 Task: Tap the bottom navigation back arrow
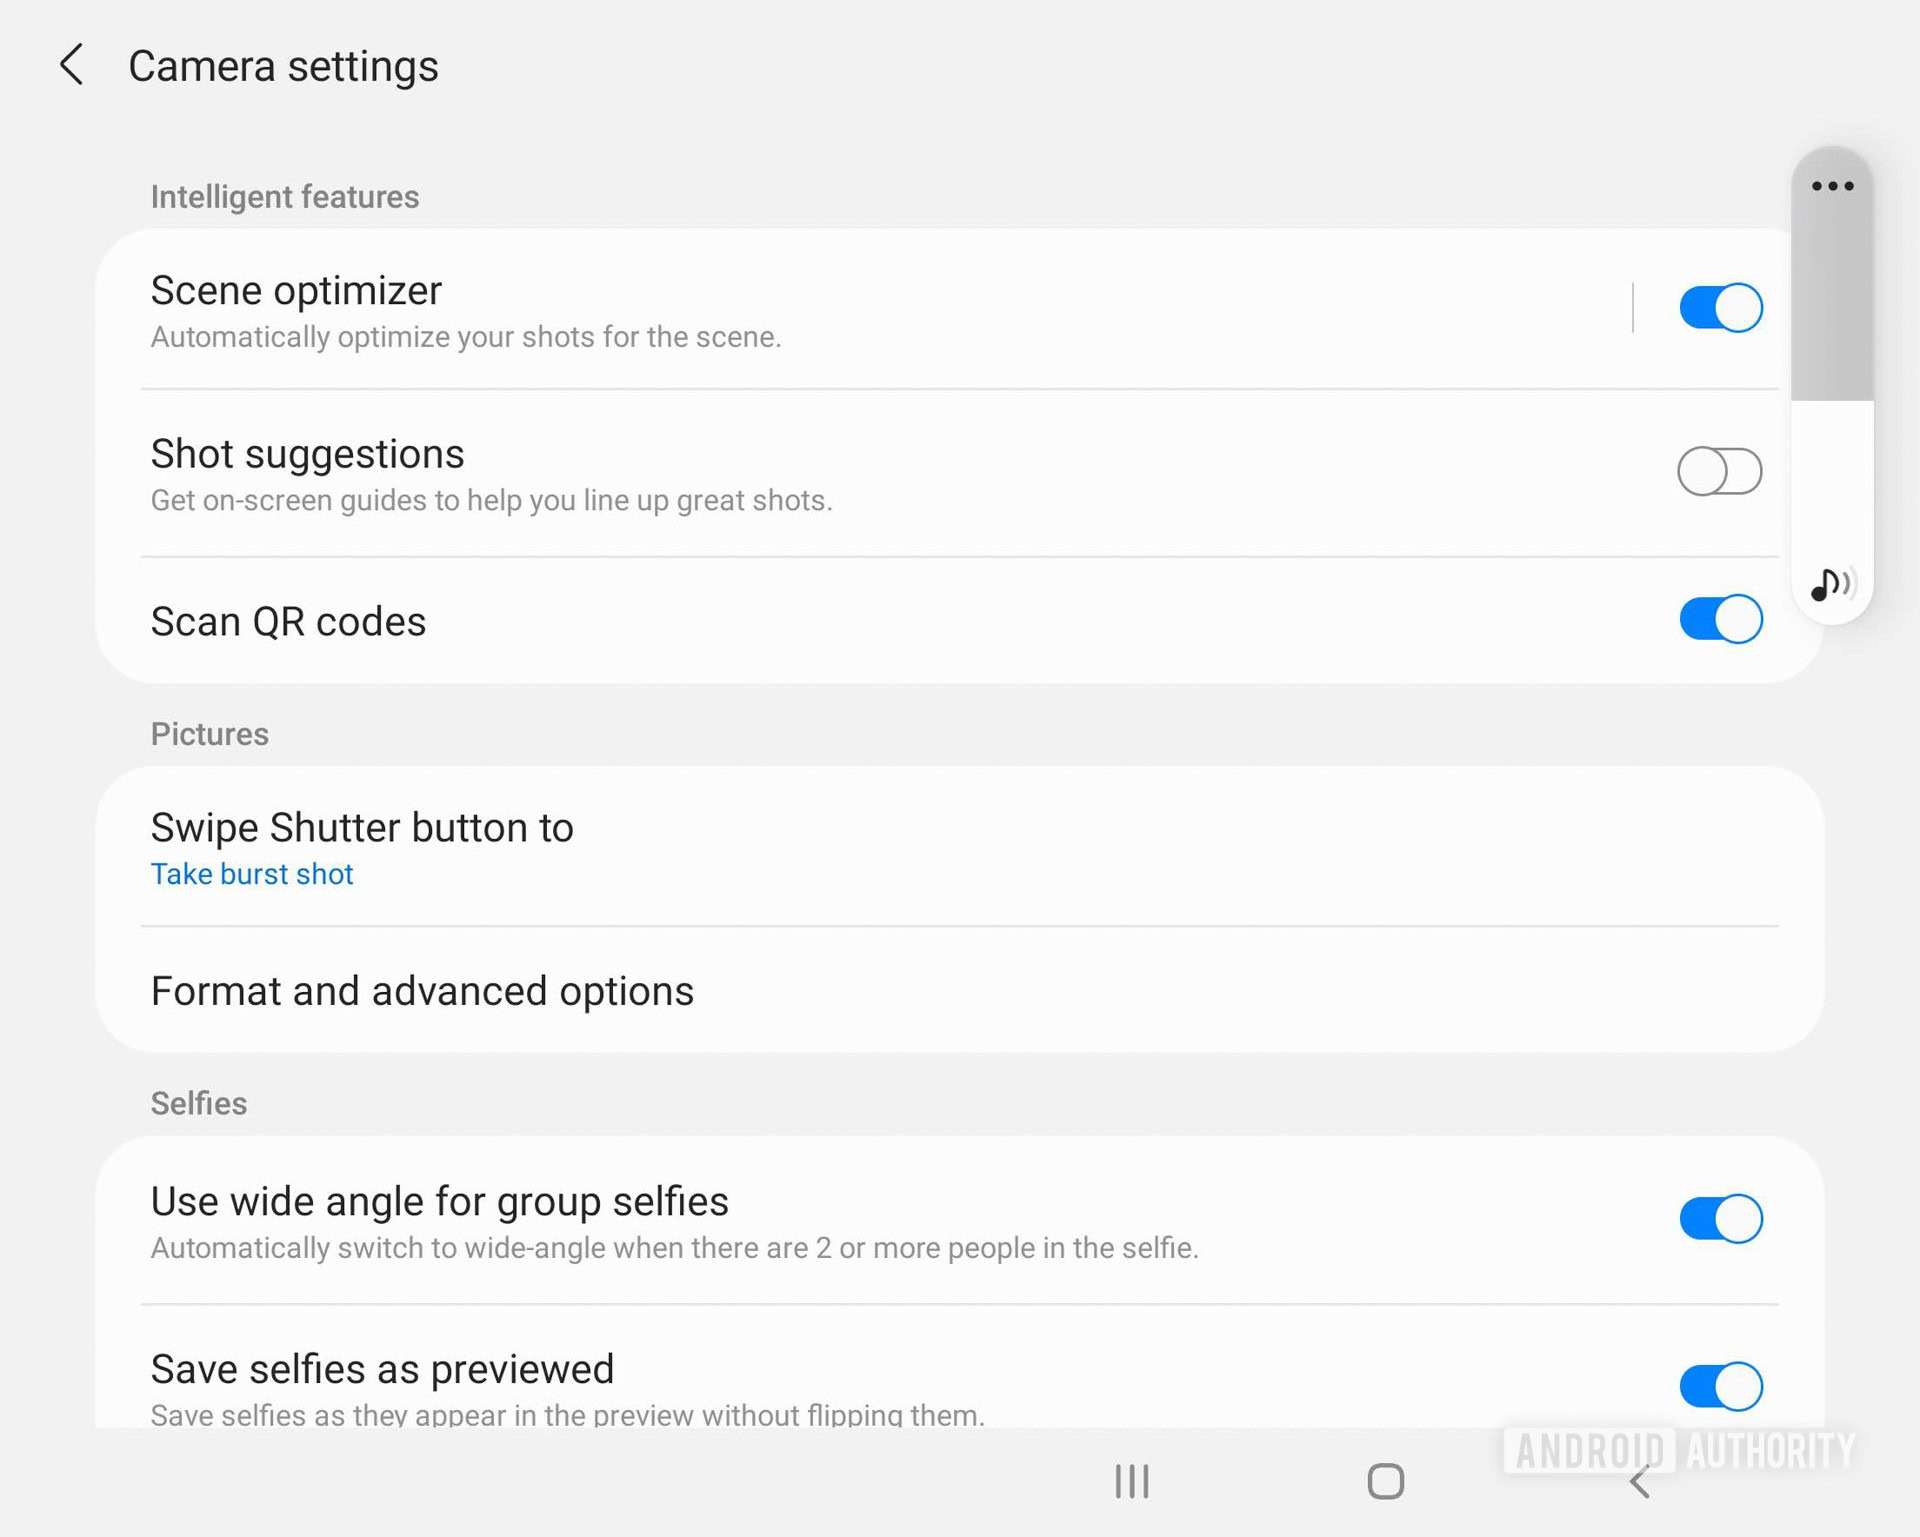tap(1640, 1481)
